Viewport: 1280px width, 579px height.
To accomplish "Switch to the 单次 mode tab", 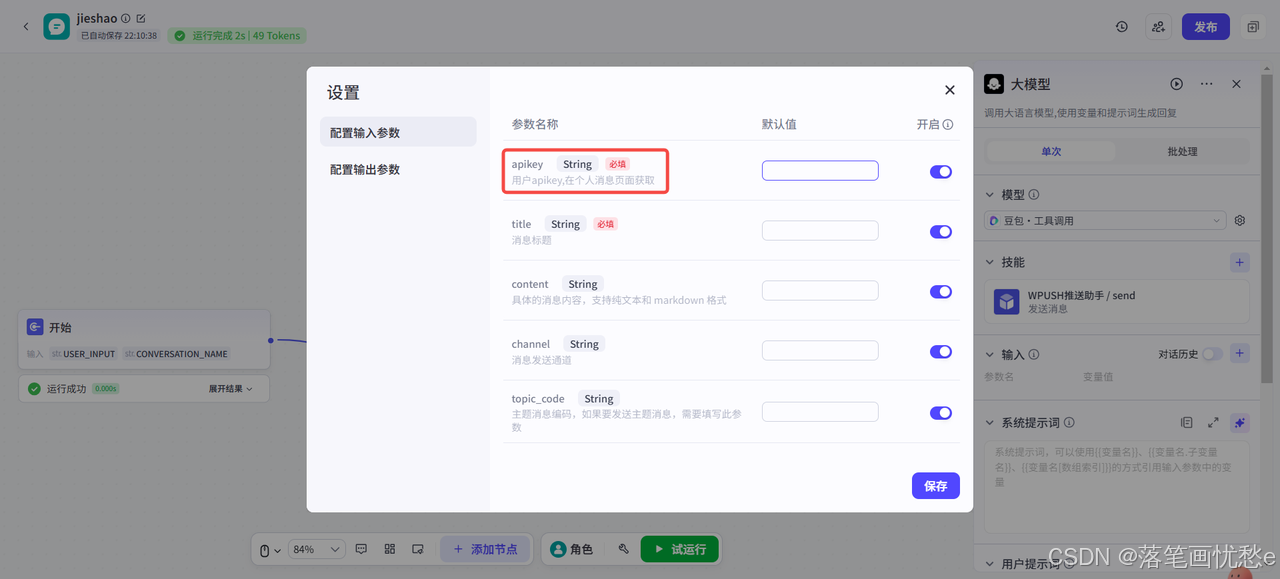I will (x=1051, y=151).
